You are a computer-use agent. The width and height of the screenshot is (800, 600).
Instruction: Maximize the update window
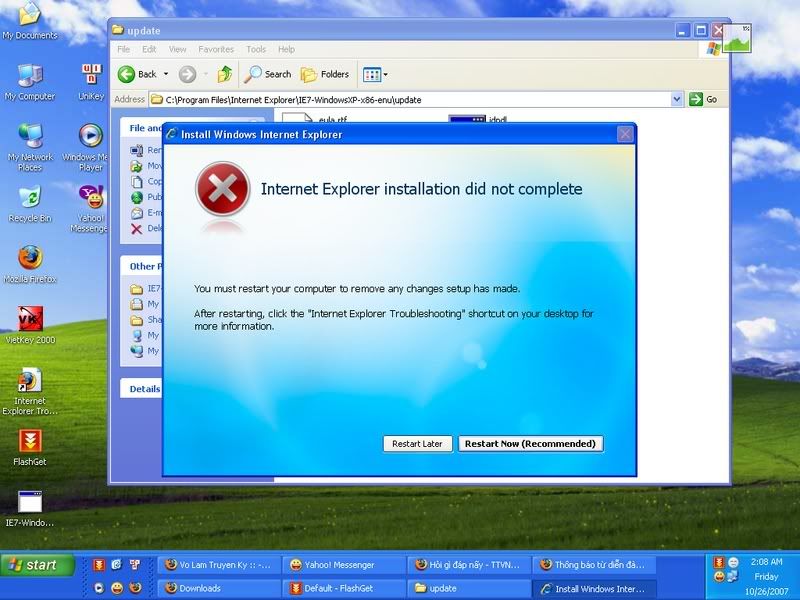702,31
